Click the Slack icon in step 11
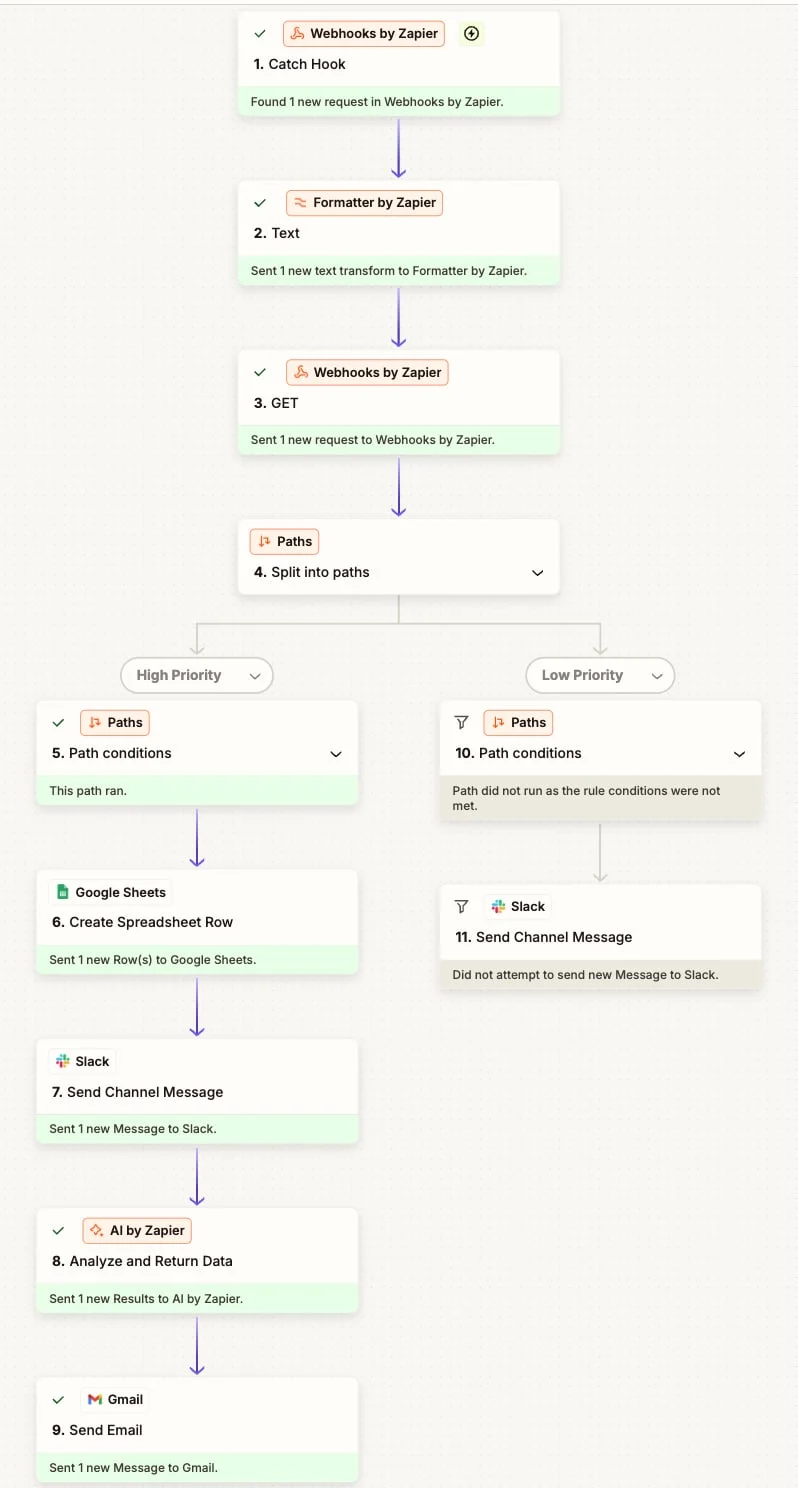This screenshot has height=1488, width=798. click(x=498, y=906)
